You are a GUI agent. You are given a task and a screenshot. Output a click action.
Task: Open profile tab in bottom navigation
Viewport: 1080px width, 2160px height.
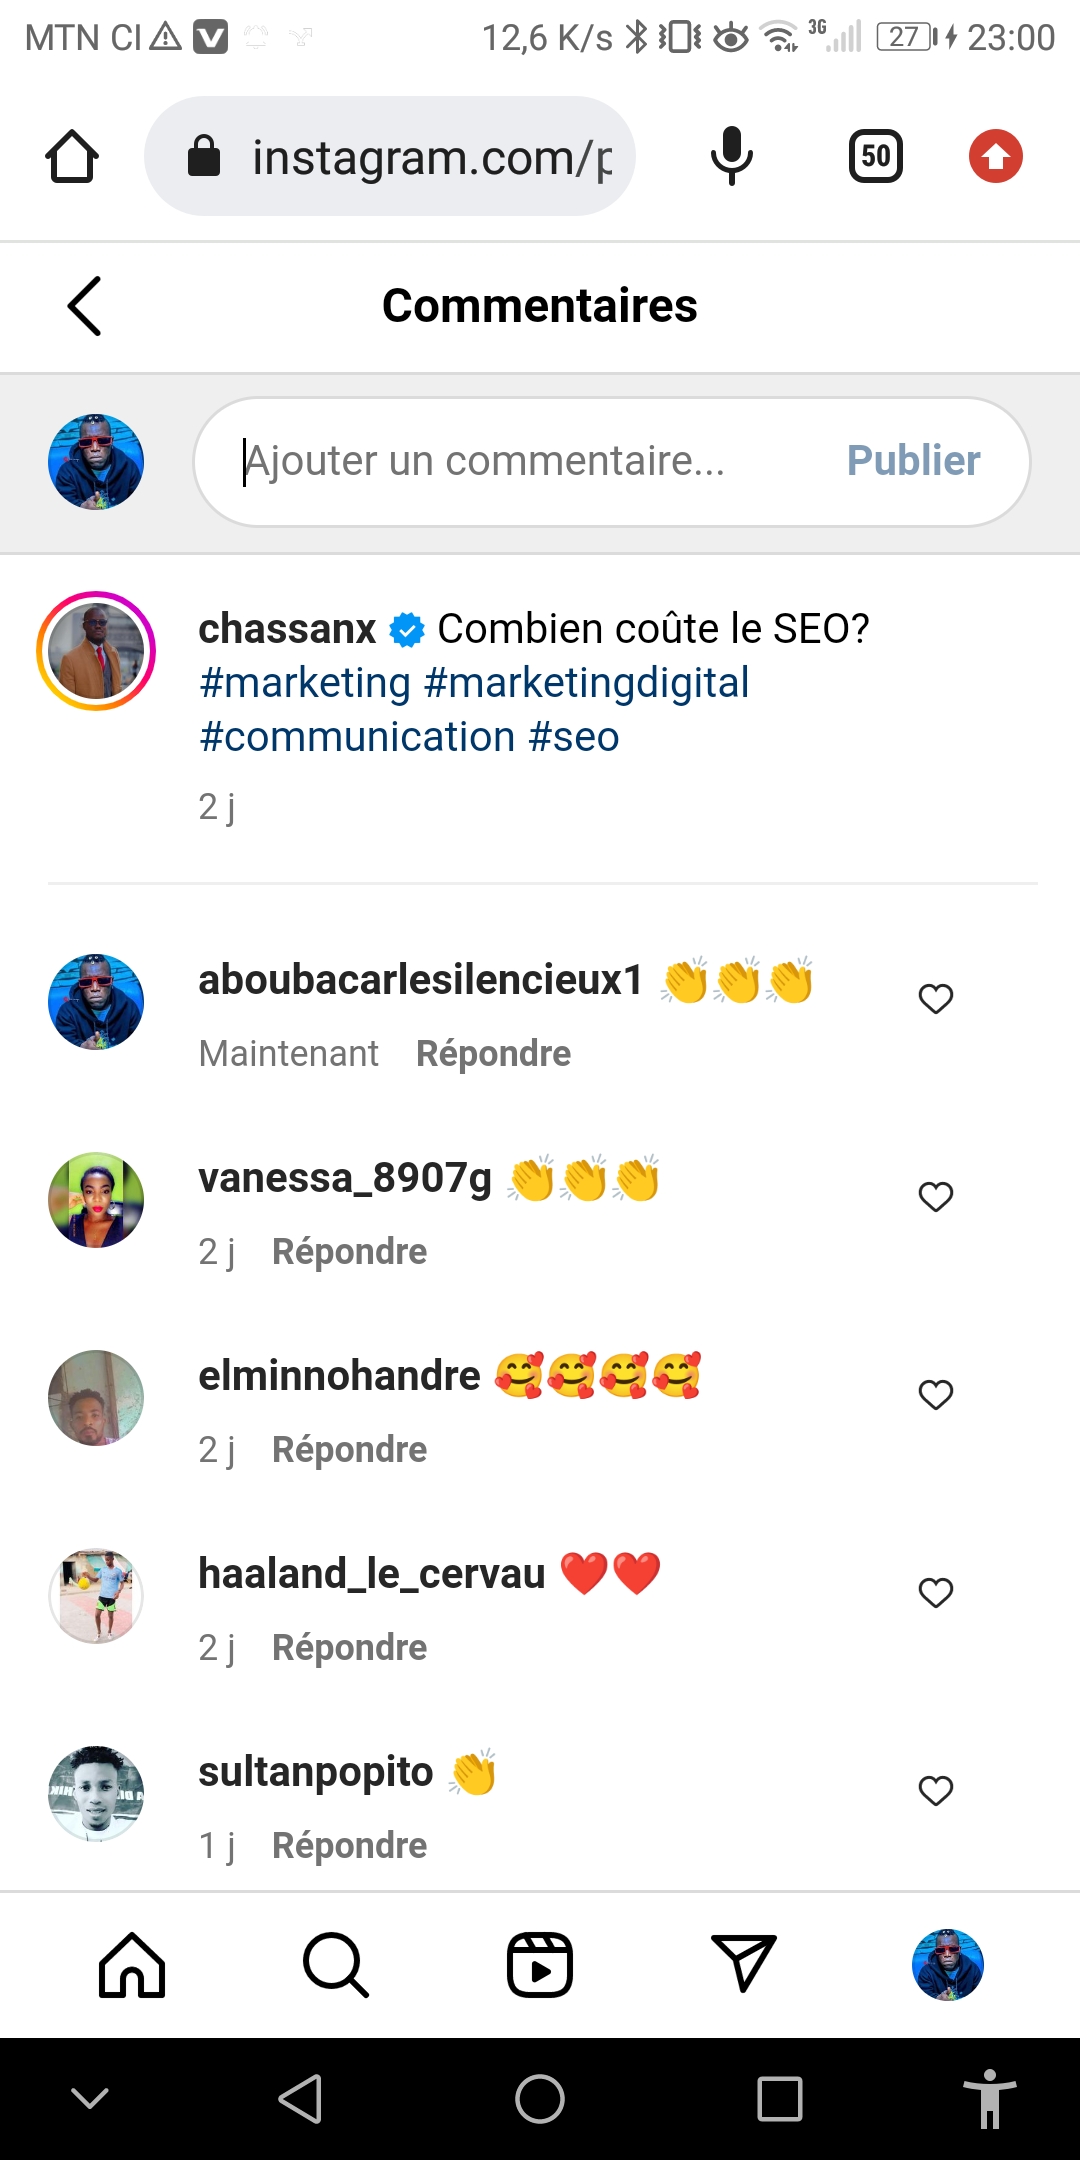pos(948,1965)
